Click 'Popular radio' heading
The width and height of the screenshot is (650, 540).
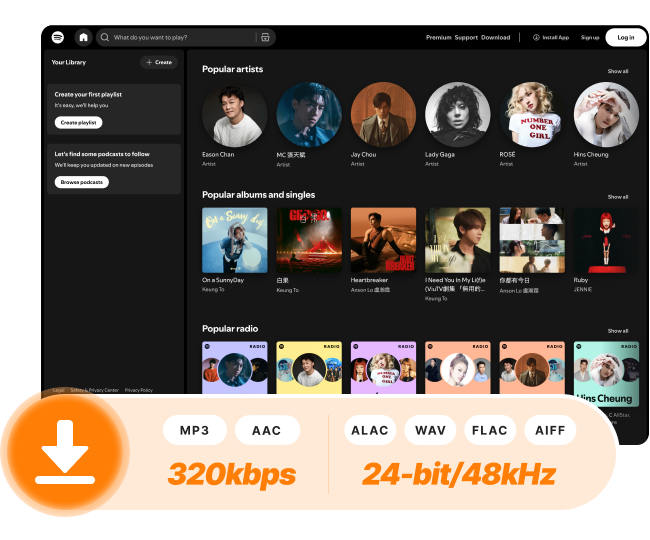(230, 329)
